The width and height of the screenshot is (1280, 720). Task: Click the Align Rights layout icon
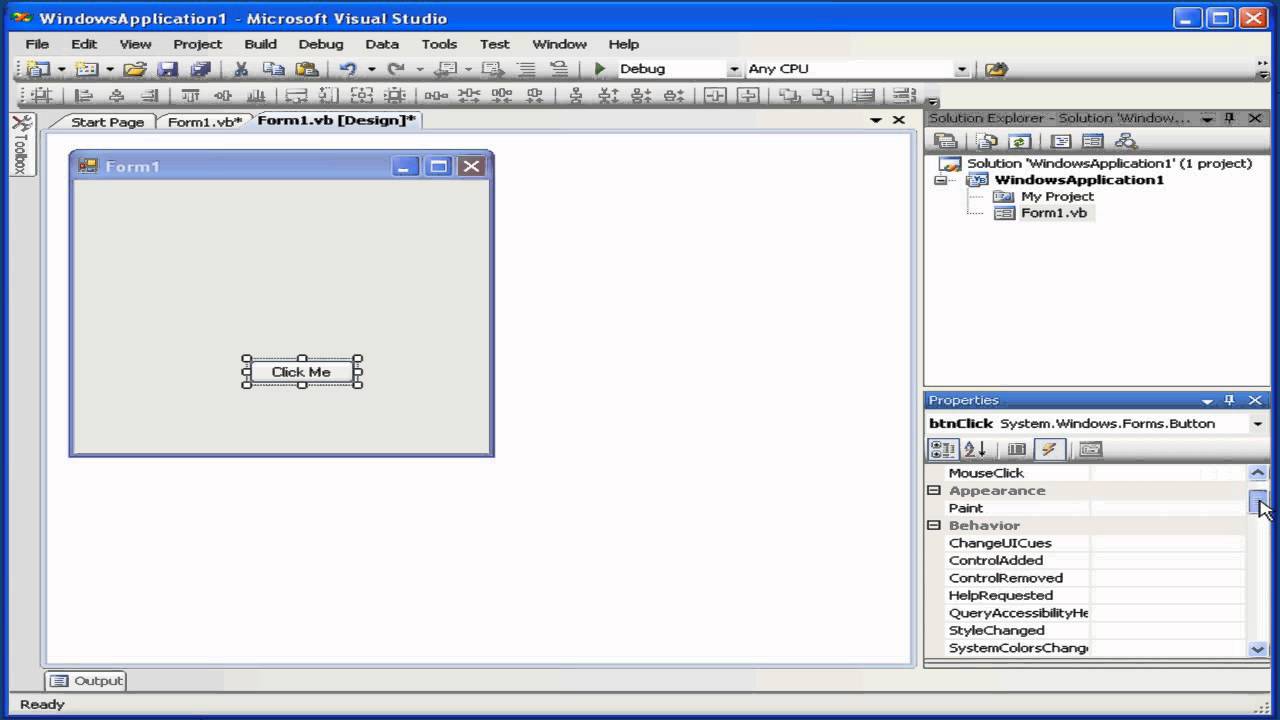(149, 96)
